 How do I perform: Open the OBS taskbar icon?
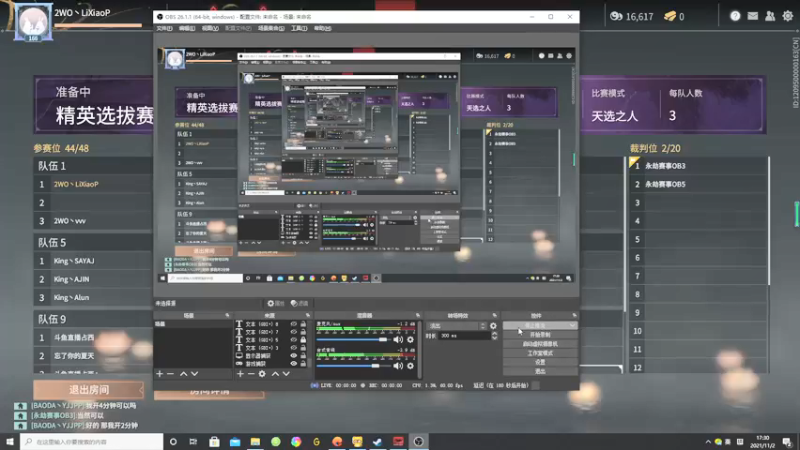click(418, 442)
